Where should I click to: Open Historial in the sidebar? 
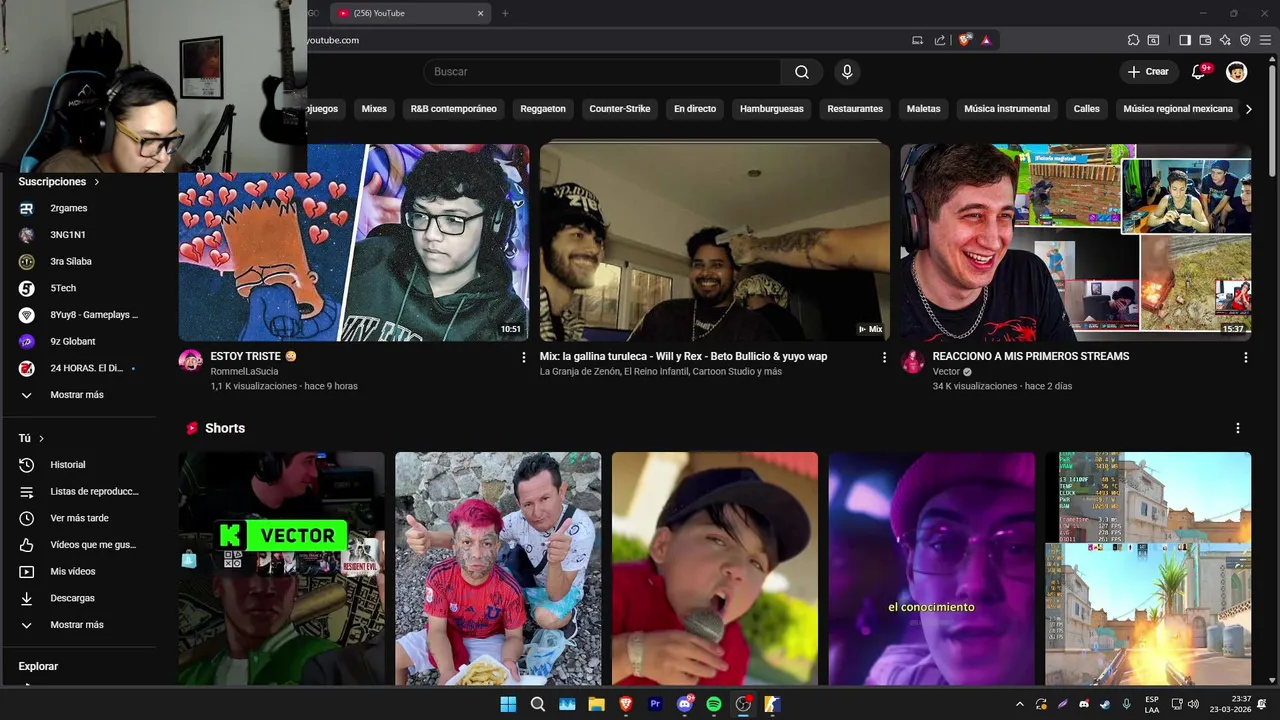coord(80,465)
